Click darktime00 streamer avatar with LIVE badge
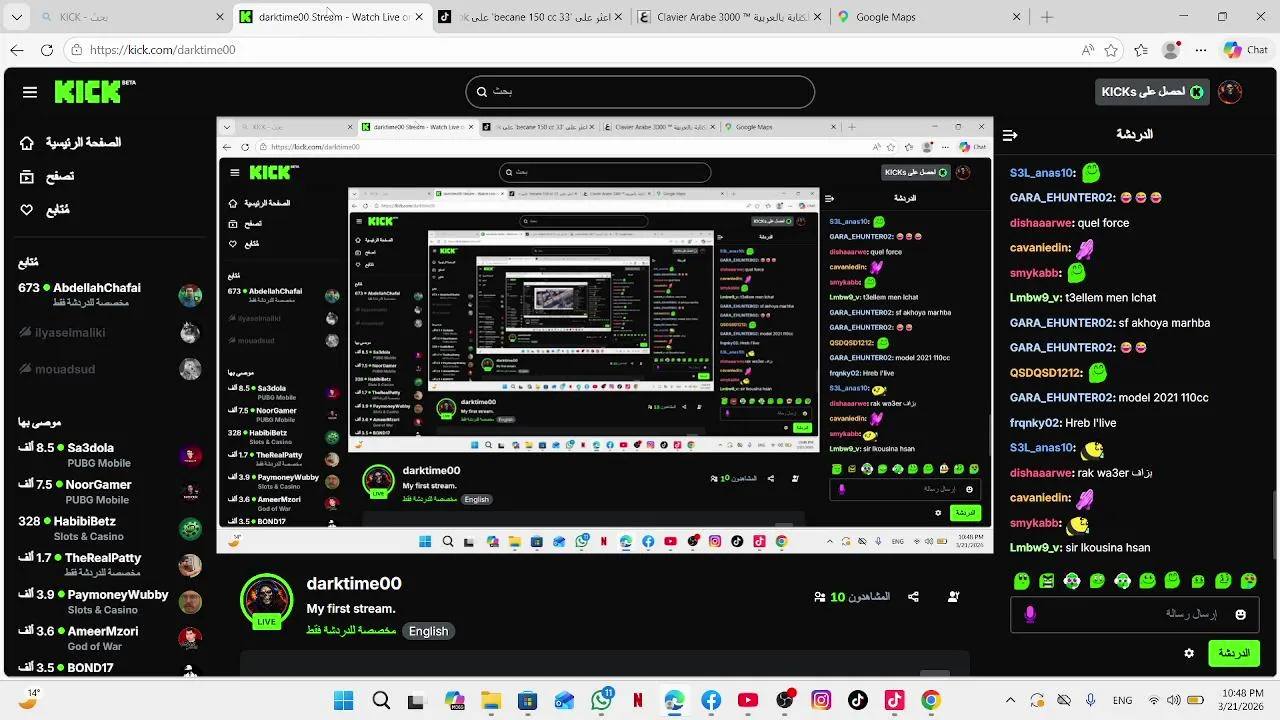This screenshot has height=720, width=1280. click(x=266, y=600)
